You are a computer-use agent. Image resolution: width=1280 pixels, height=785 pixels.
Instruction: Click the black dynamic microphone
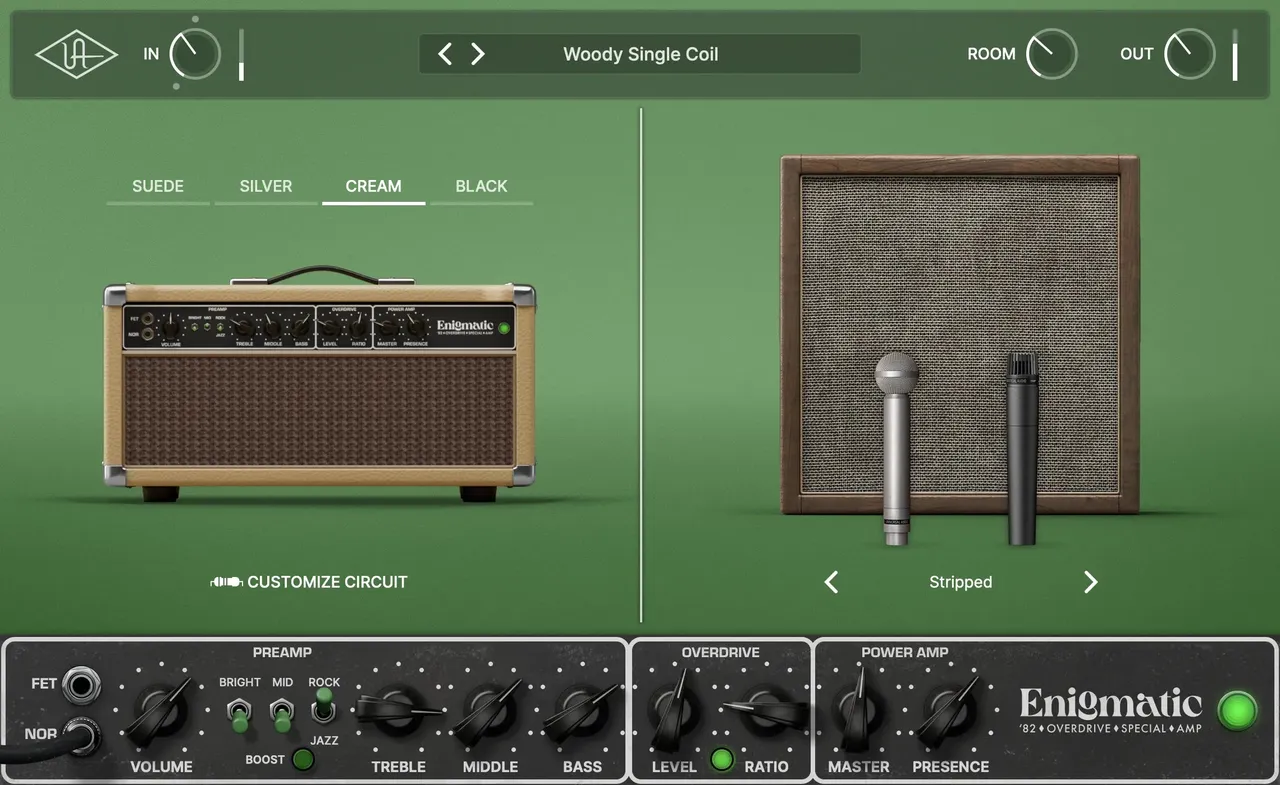tap(1022, 448)
